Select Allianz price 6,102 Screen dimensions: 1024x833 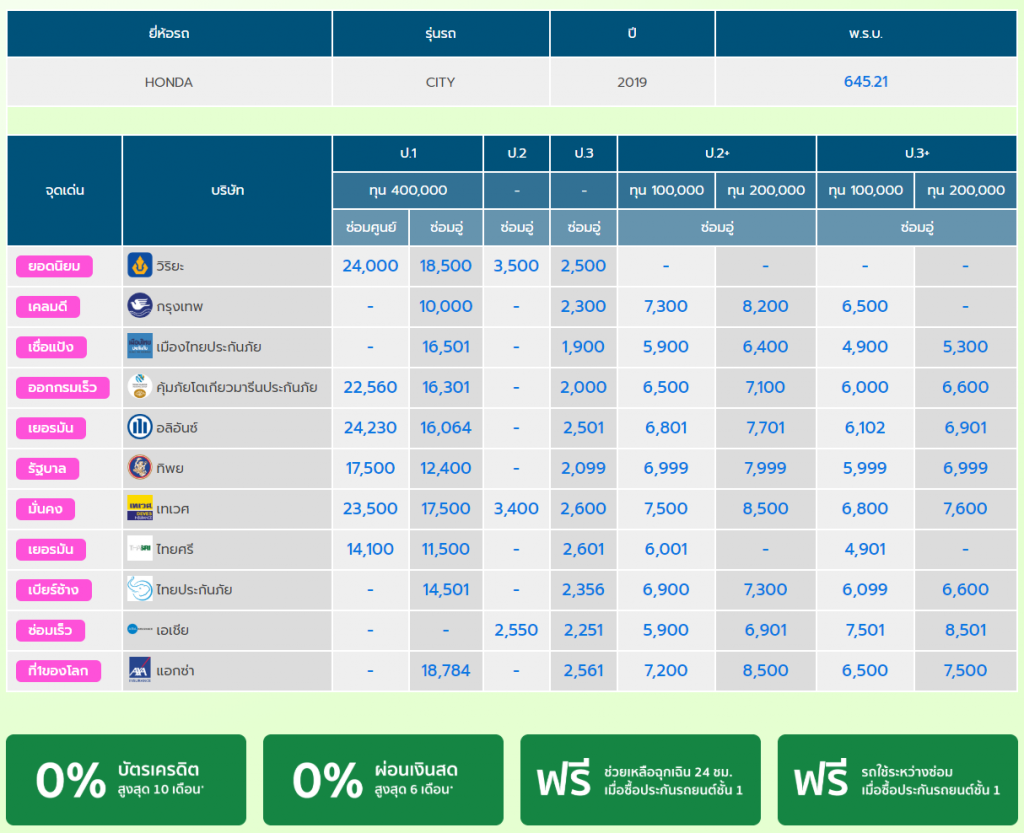pos(865,428)
